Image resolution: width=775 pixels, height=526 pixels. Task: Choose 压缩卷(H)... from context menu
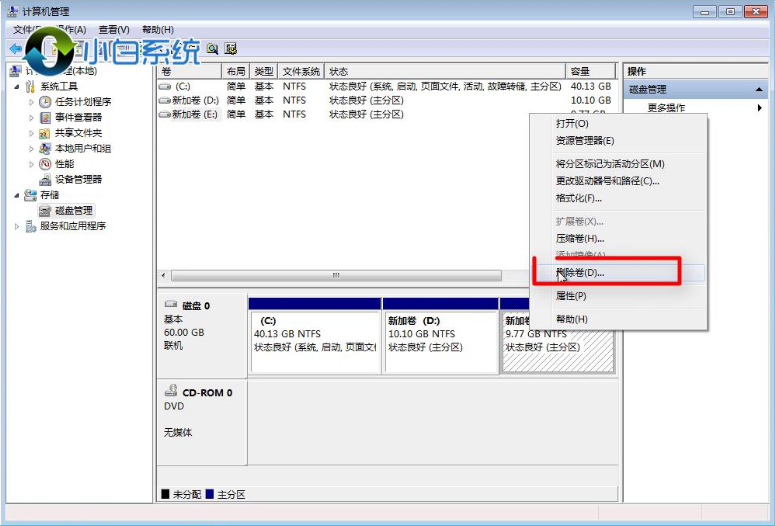coord(618,239)
